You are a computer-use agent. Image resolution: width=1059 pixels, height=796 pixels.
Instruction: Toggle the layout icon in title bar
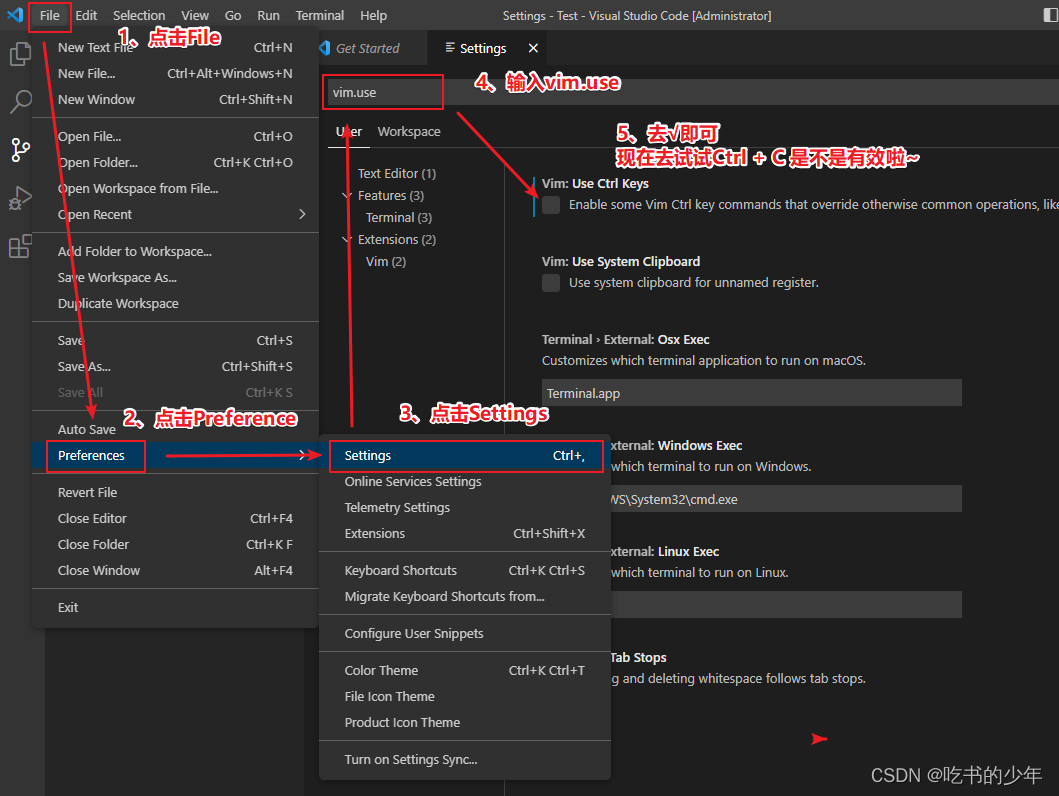(1050, 15)
